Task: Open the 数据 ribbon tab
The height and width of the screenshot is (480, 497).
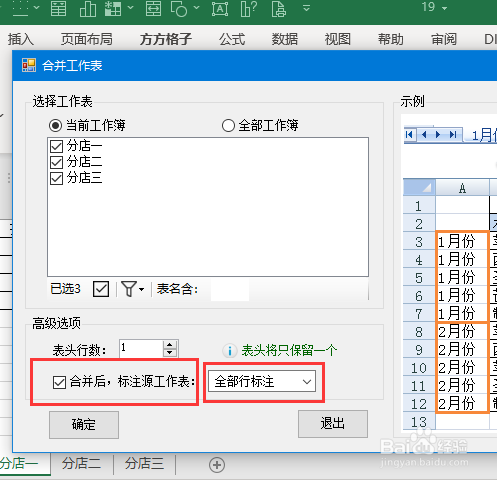Action: (x=285, y=39)
